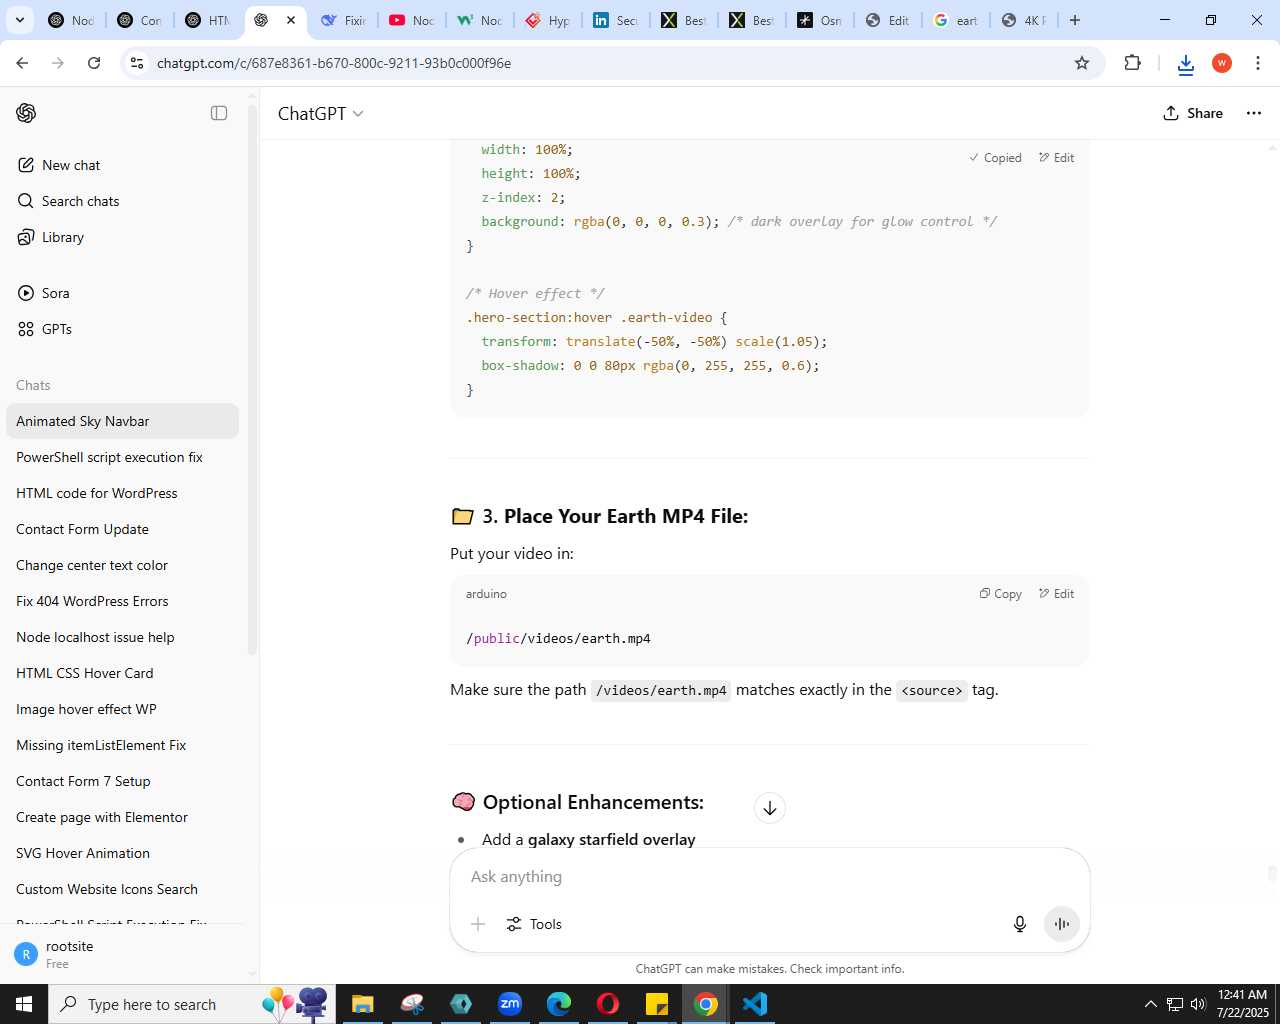
Task: Open Custom Website Icons Search chat
Action: click(x=122, y=889)
